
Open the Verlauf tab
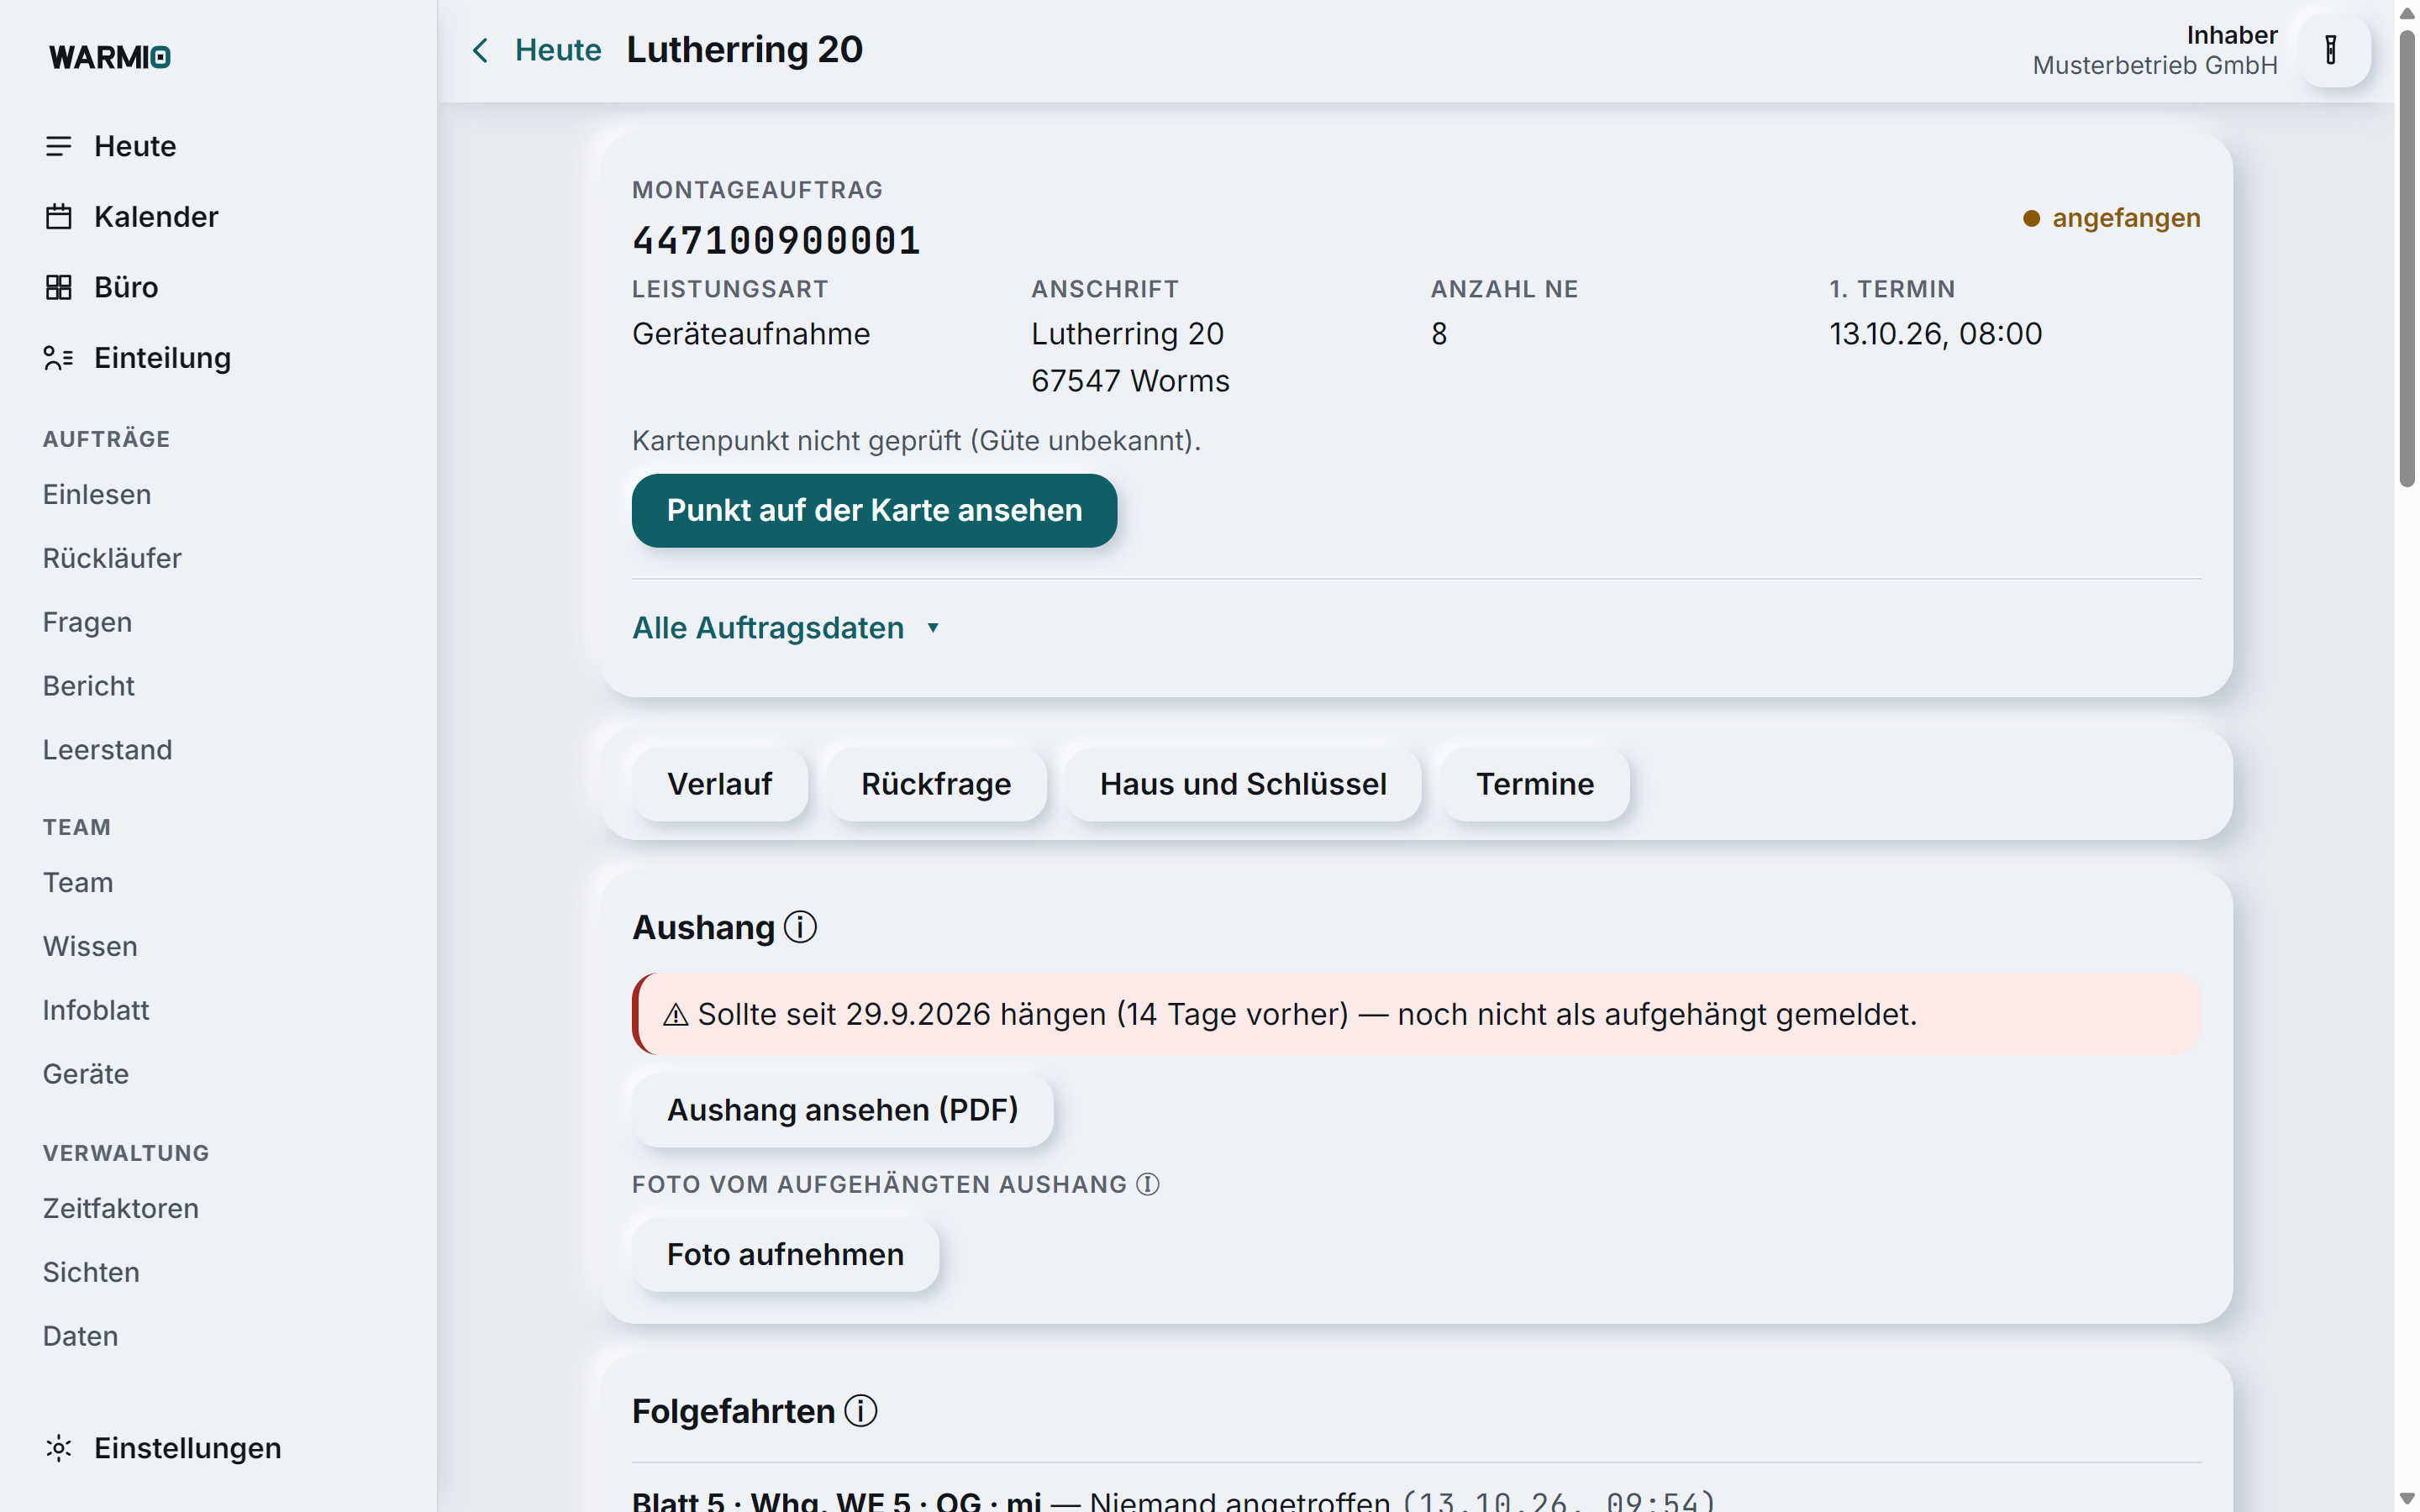point(719,784)
